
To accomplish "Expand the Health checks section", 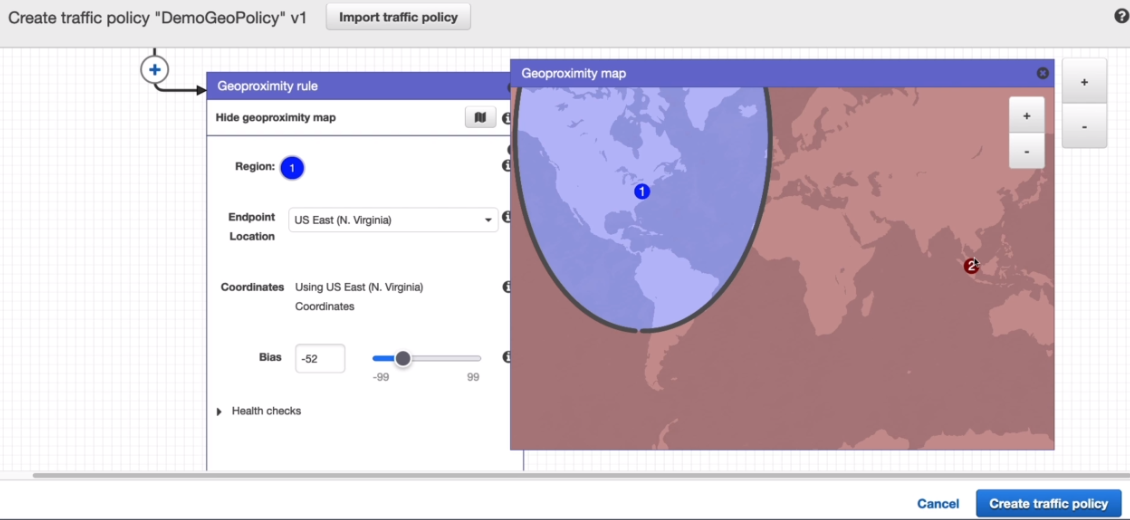I will (x=219, y=411).
